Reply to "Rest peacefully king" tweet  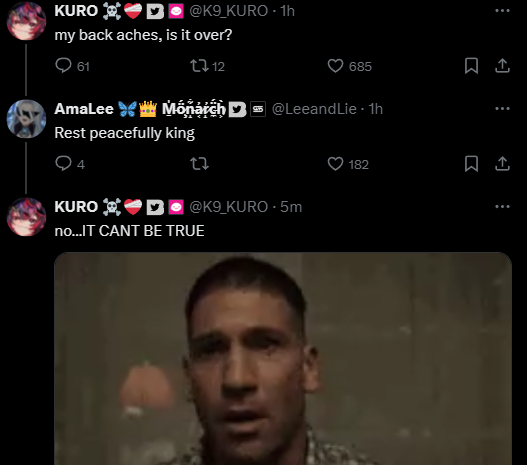[x=63, y=164]
